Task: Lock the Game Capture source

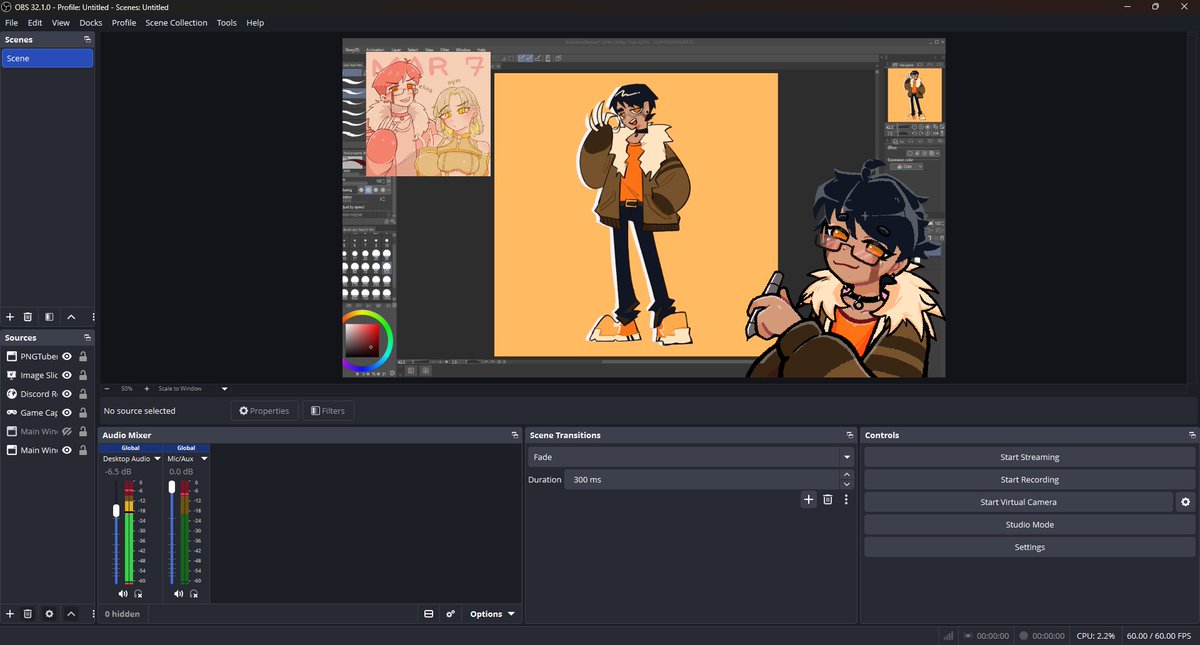Action: coord(83,413)
